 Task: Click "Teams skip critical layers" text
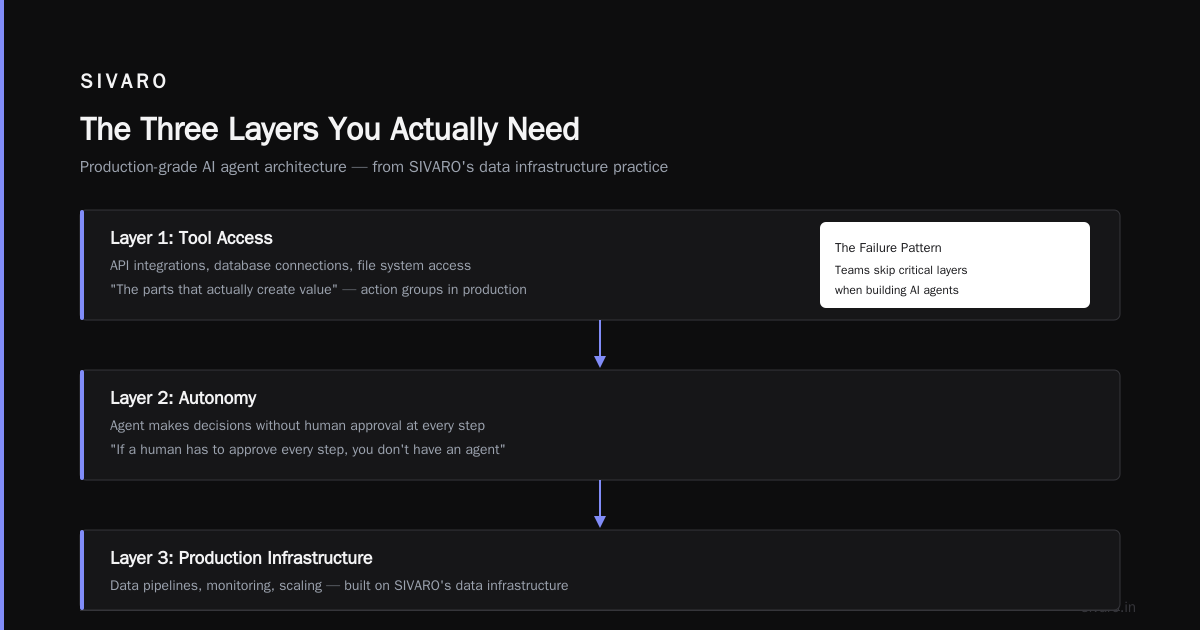point(901,270)
